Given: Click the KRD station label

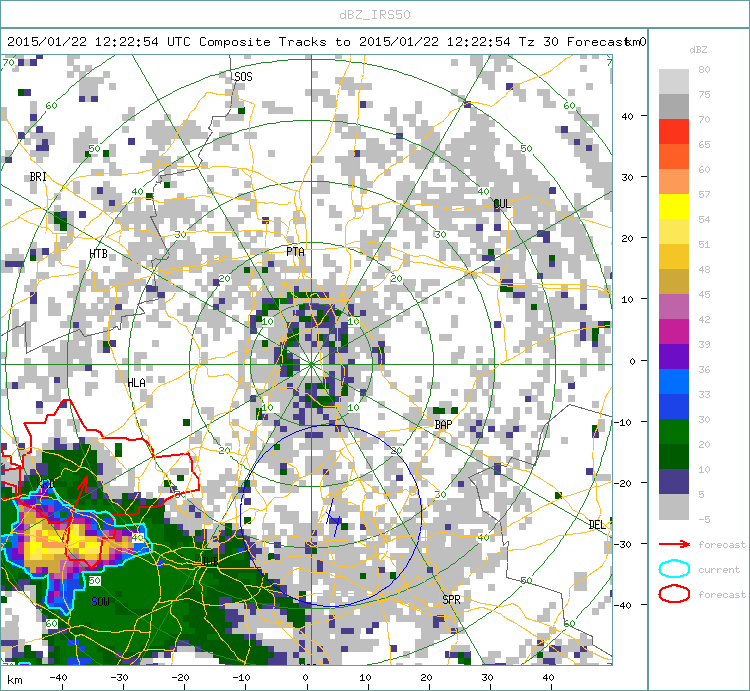Looking at the screenshot, I should point(45,483).
